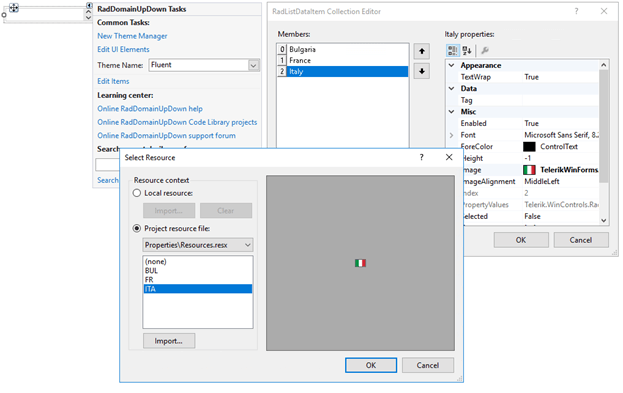Open Online RadDomainUpDown support forum link
623x393 pixels.
click(x=166, y=136)
